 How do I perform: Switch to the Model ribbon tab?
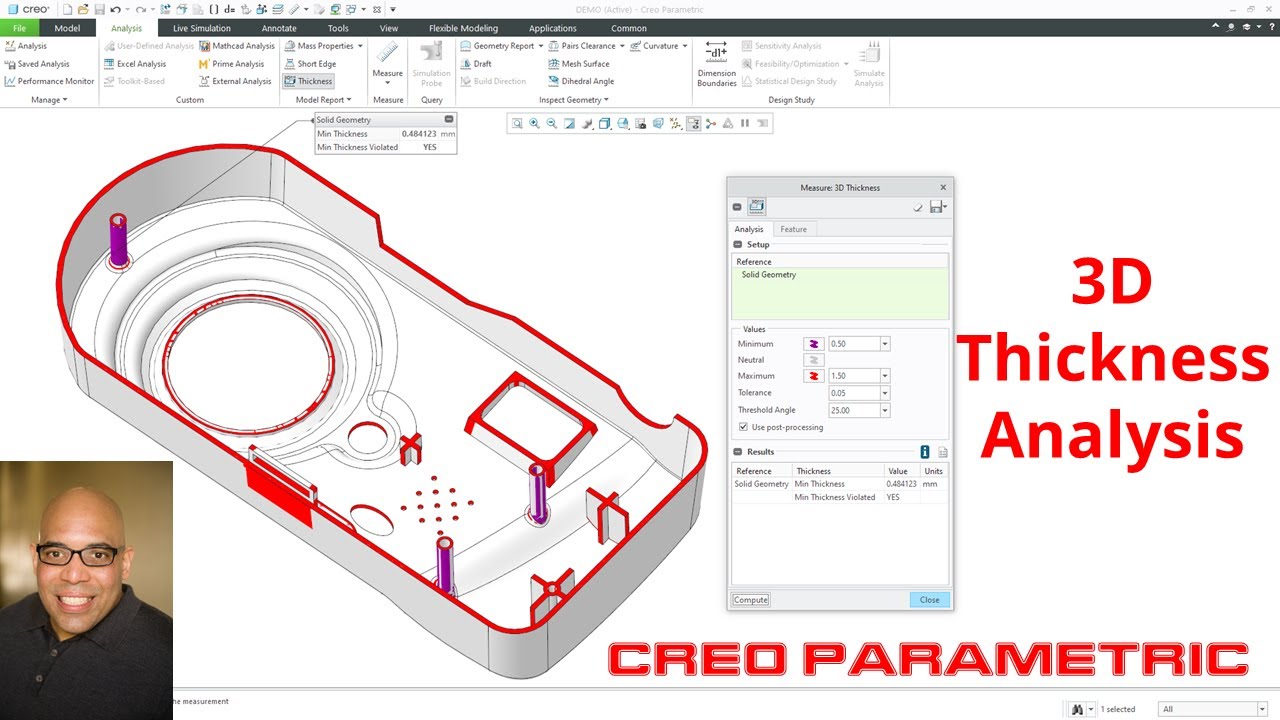tap(68, 28)
